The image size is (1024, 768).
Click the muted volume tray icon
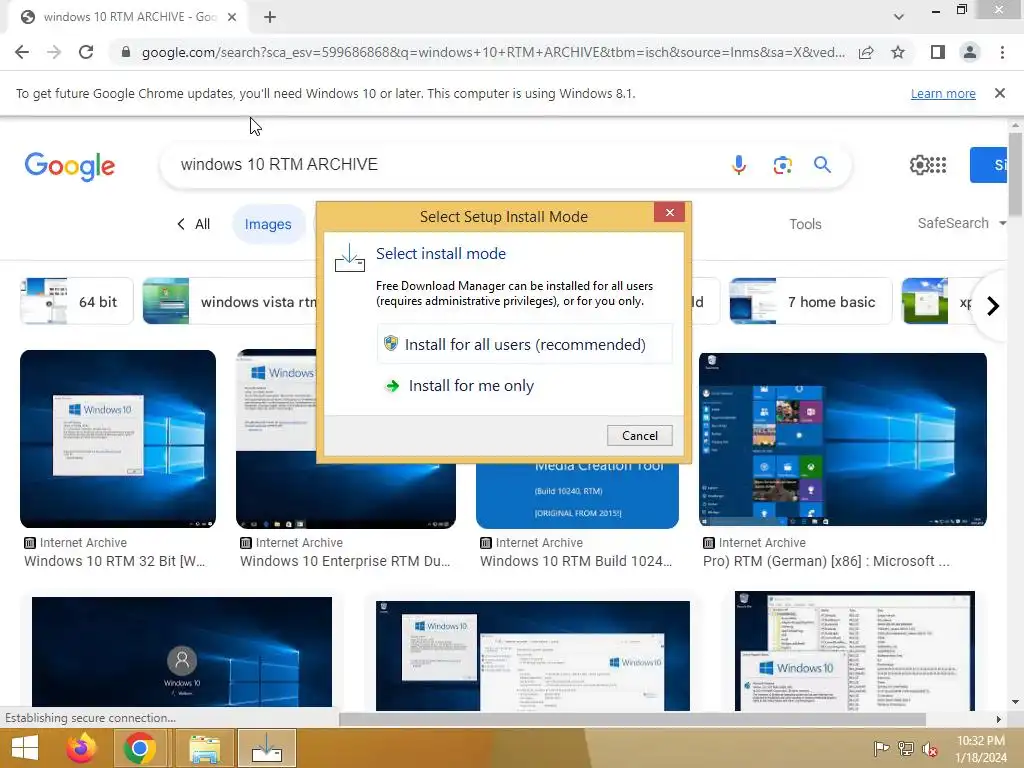click(929, 749)
